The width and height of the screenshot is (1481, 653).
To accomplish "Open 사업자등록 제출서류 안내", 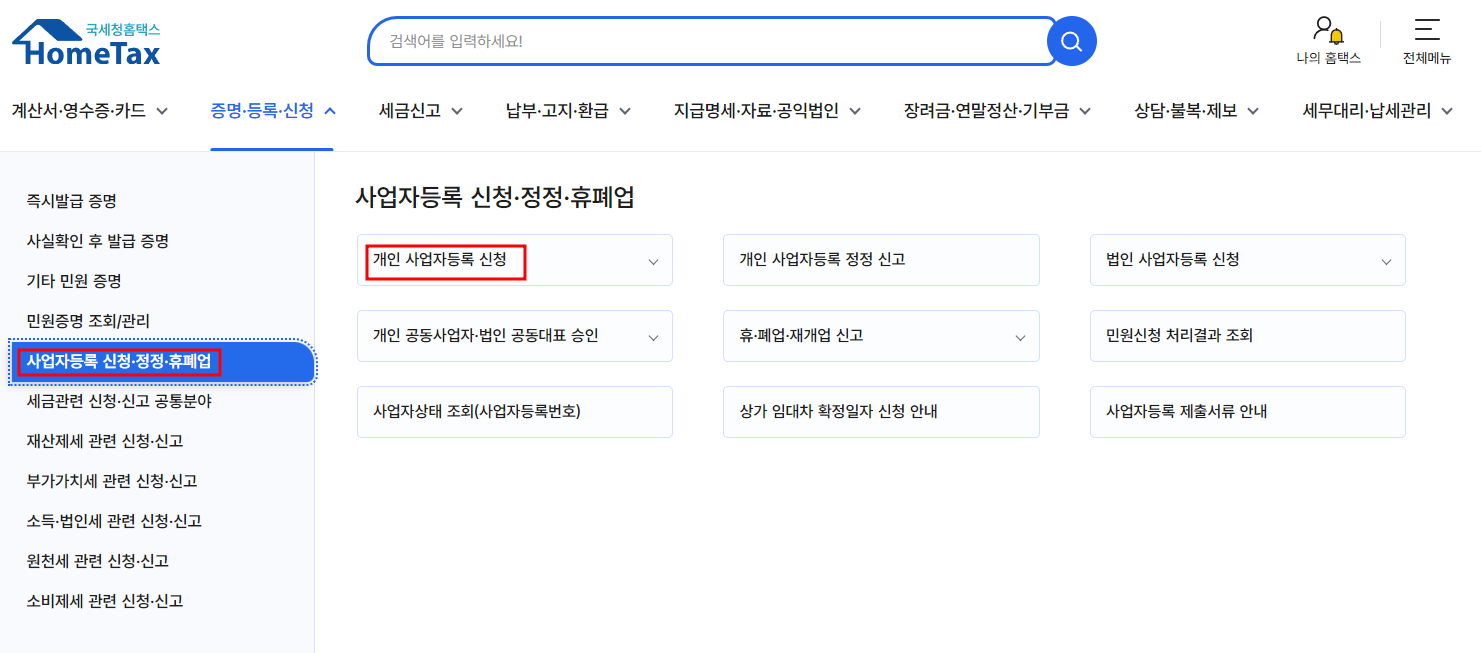I will pyautogui.click(x=1248, y=412).
